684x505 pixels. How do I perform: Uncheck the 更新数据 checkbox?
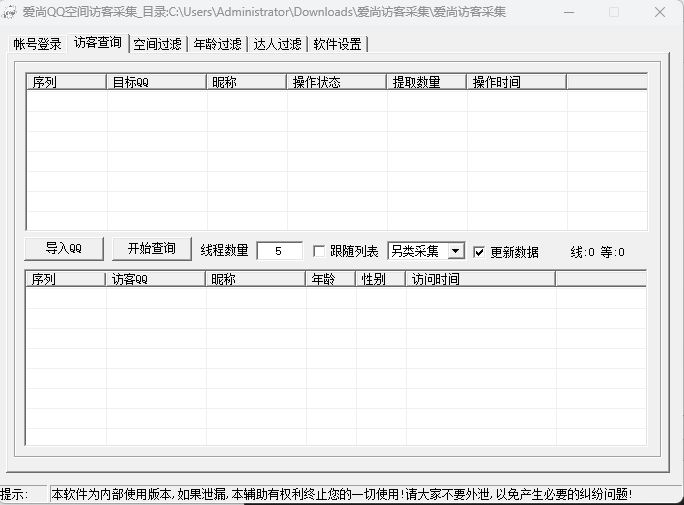[479, 252]
